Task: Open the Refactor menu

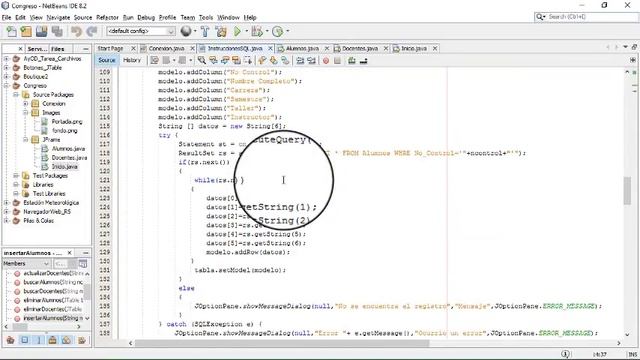Action: (x=107, y=18)
